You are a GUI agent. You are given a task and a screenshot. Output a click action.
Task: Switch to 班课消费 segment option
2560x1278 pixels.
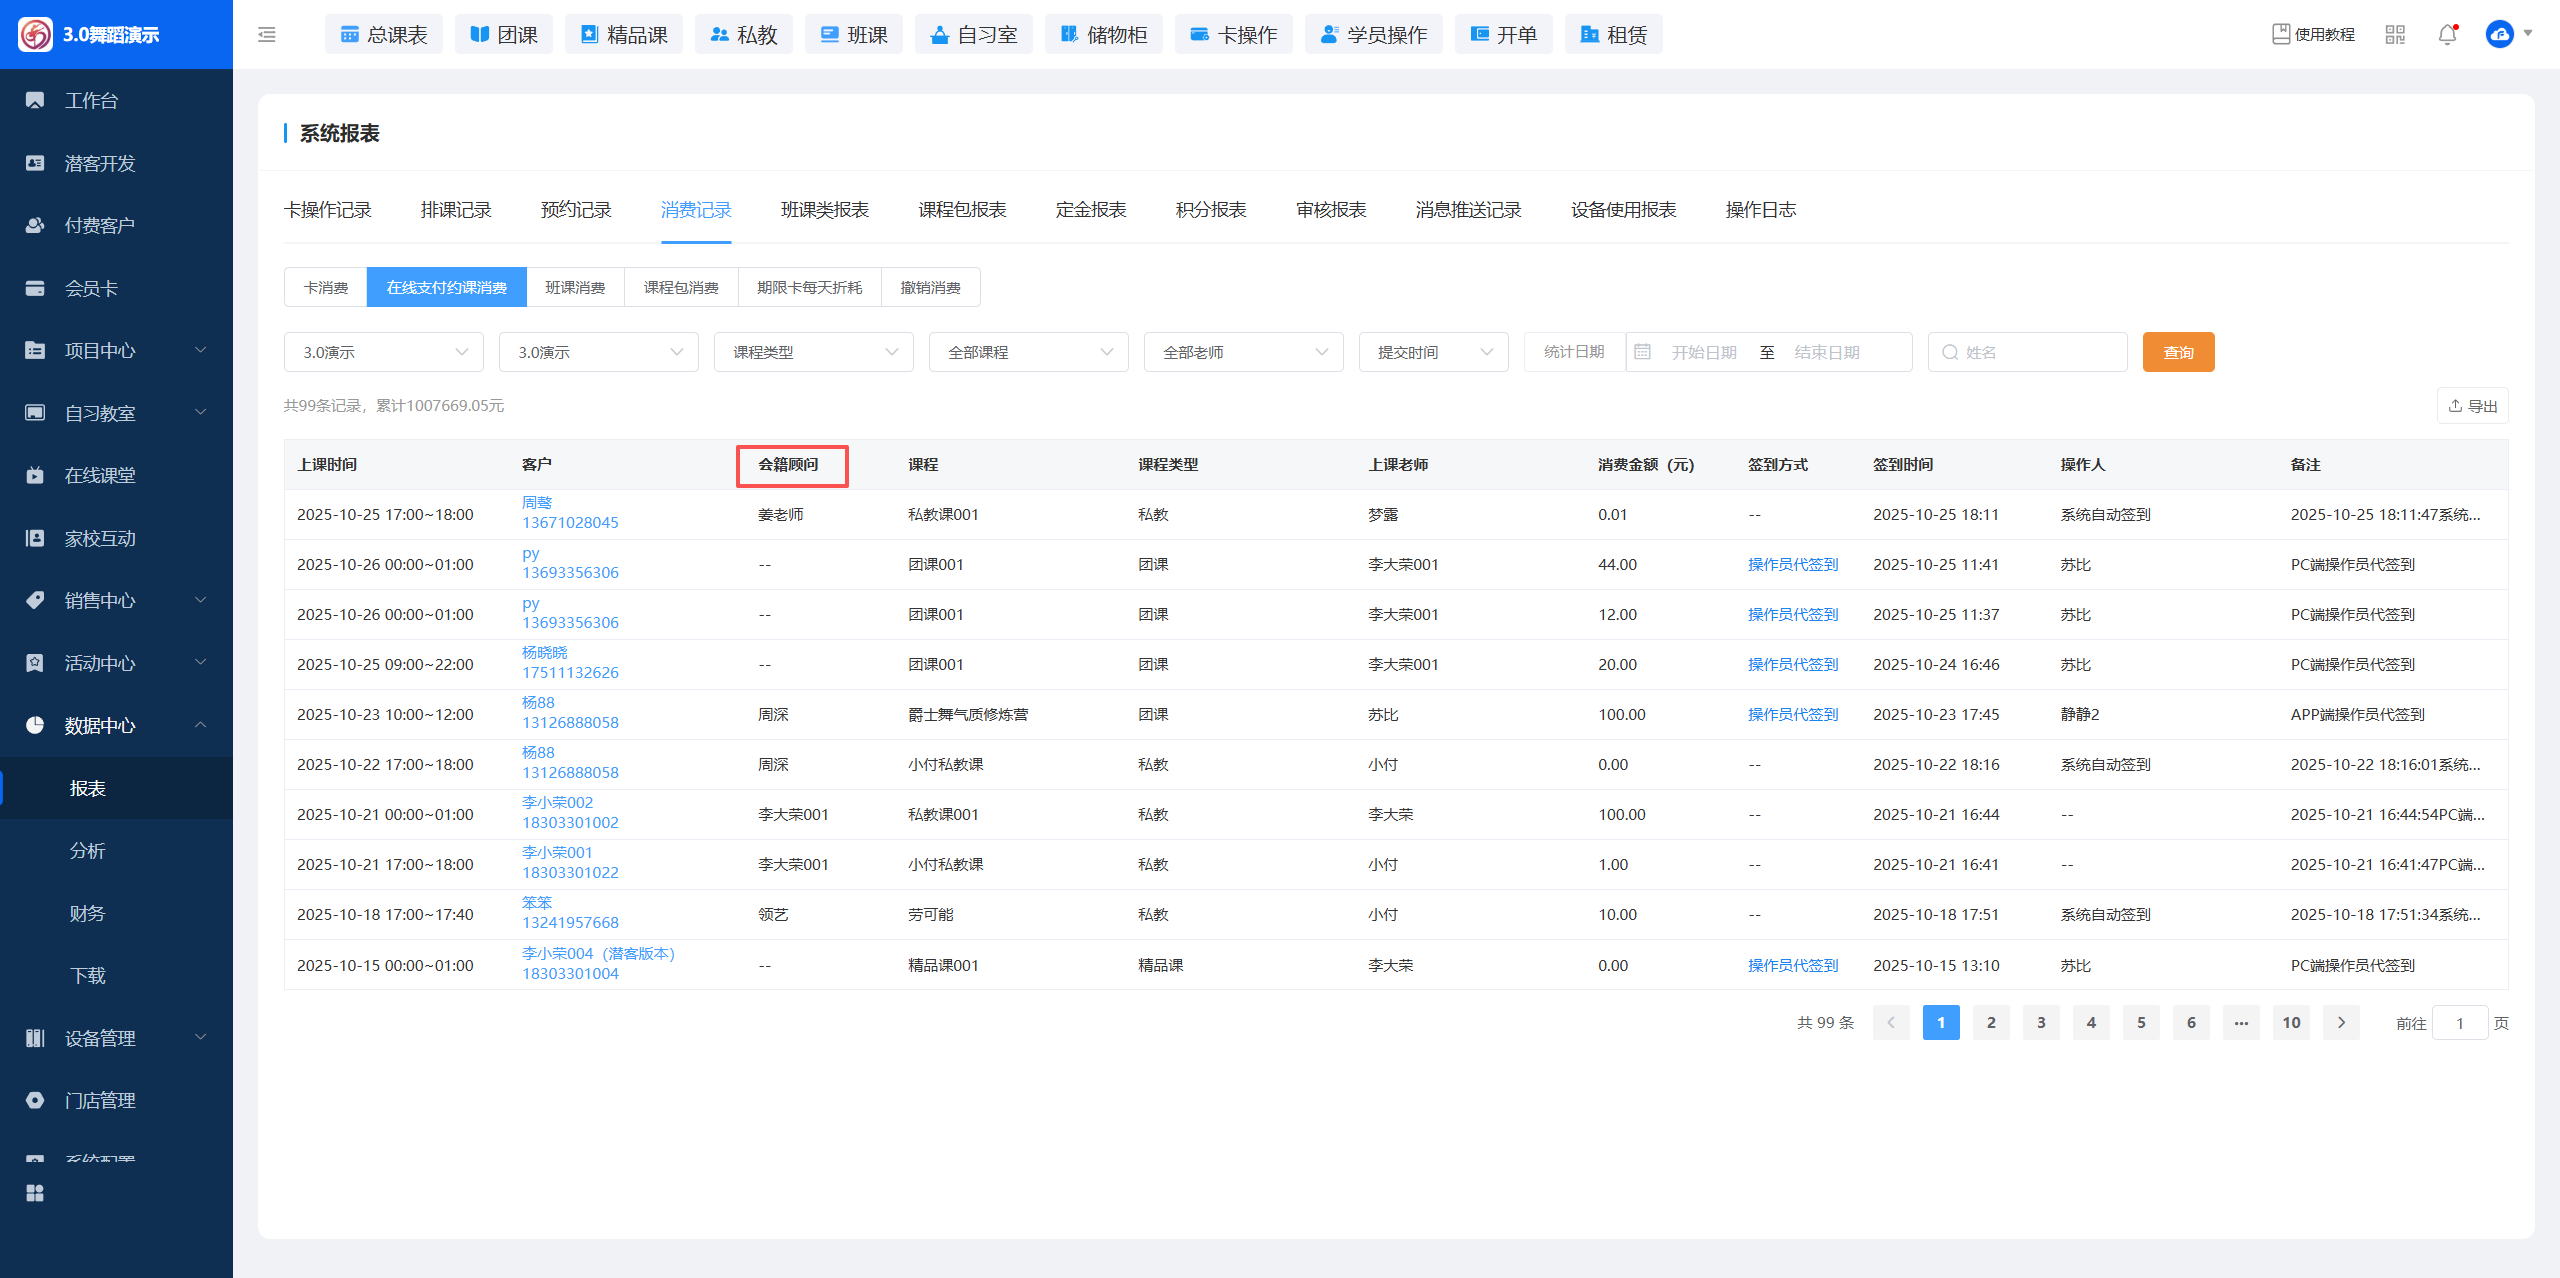[575, 288]
